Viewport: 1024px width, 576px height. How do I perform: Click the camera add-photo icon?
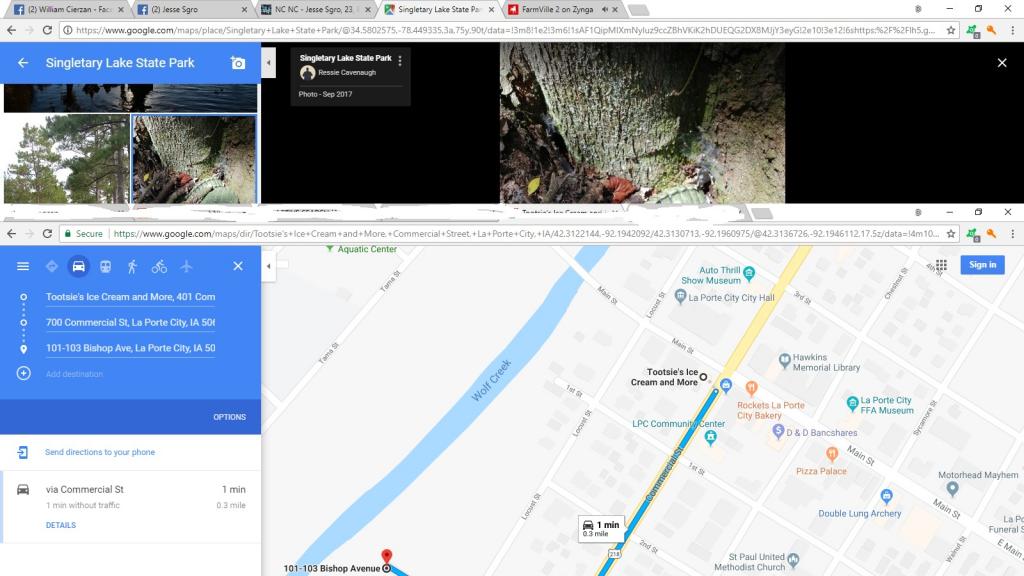pyautogui.click(x=238, y=63)
